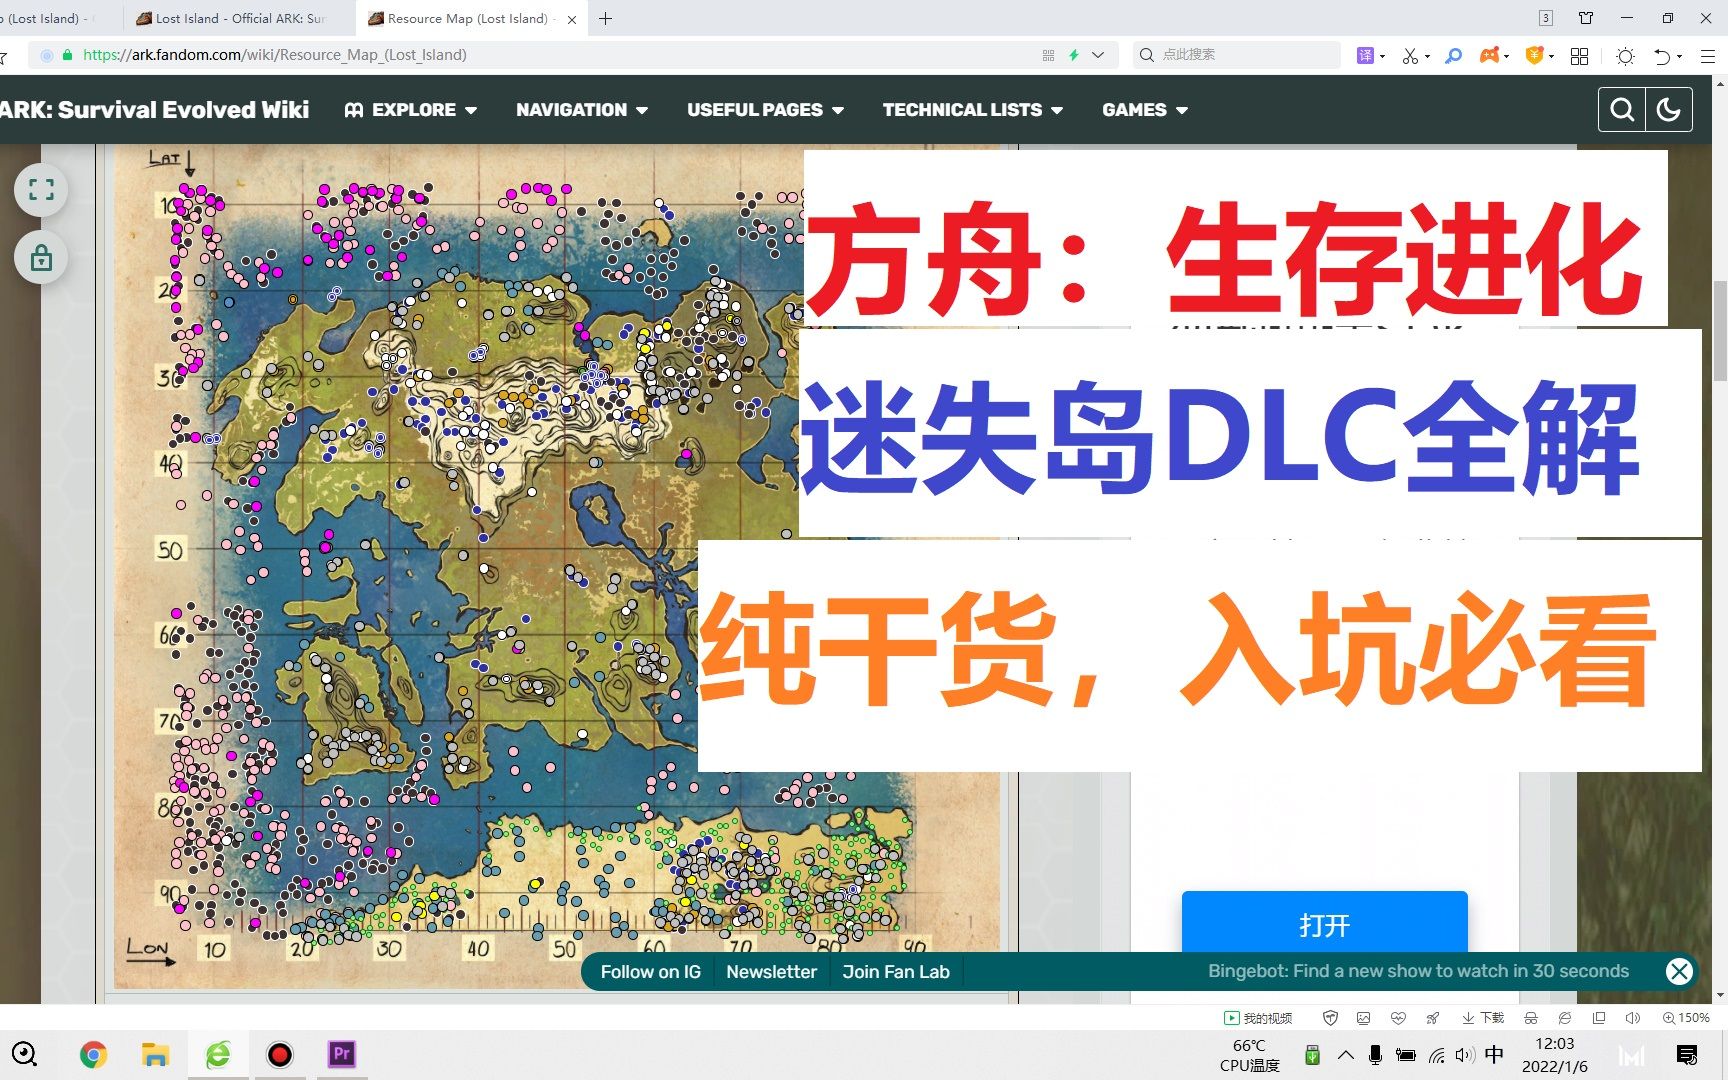The width and height of the screenshot is (1728, 1080).
Task: Open a new browser tab
Action: pyautogui.click(x=606, y=18)
